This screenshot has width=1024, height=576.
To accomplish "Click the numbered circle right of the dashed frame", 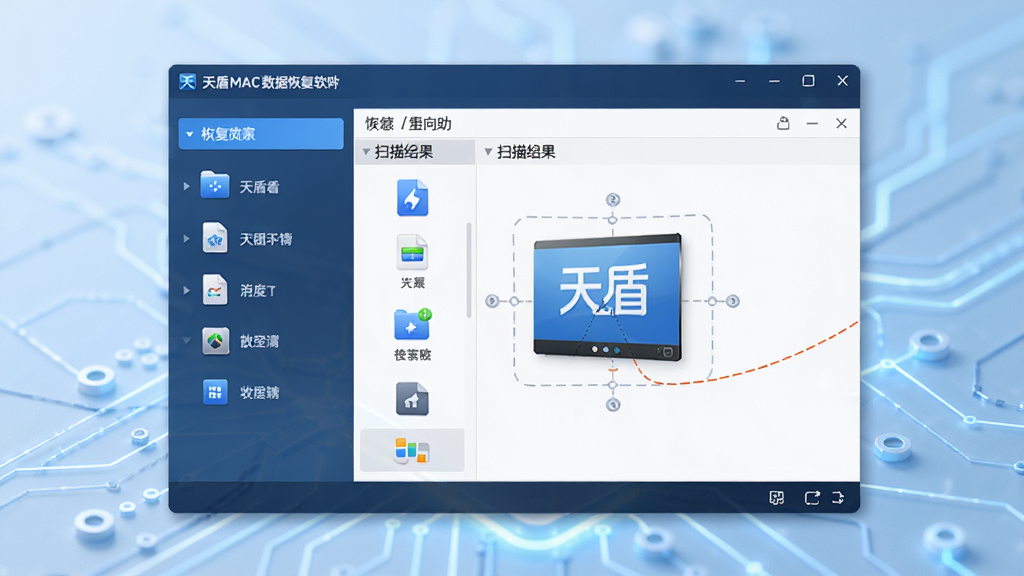I will tap(733, 301).
